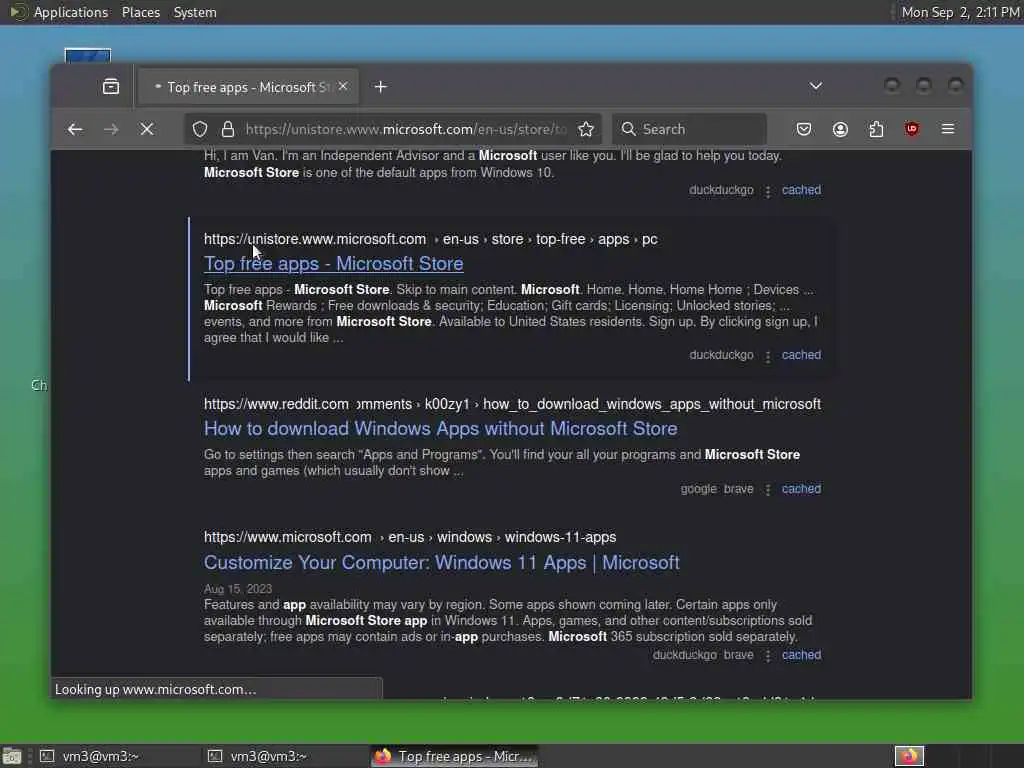Image resolution: width=1024 pixels, height=768 pixels.
Task: Click Top free apps Firefox taskbar button
Action: (x=455, y=756)
